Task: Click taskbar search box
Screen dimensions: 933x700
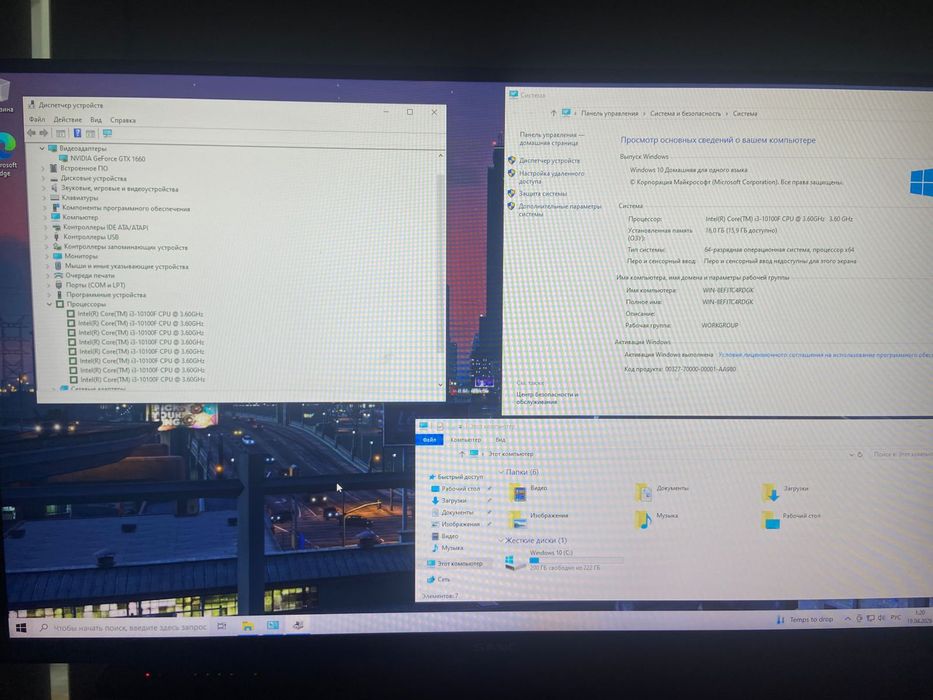Action: pos(124,627)
